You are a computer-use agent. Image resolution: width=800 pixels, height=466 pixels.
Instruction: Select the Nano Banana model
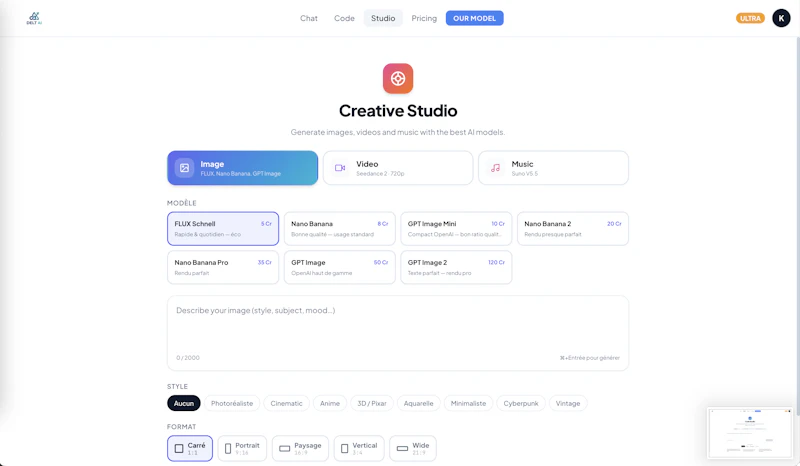[339, 229]
